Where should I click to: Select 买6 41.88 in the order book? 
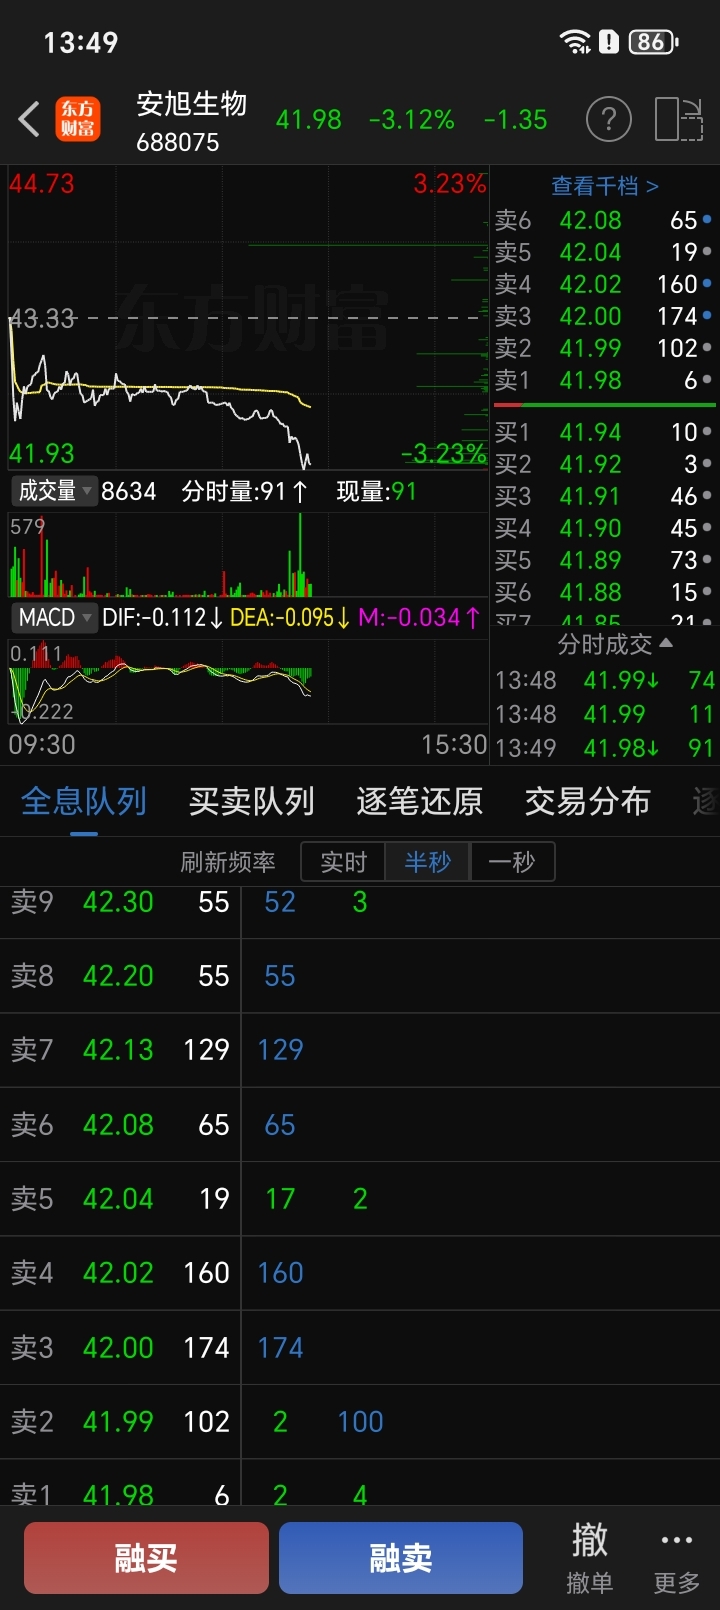[604, 592]
